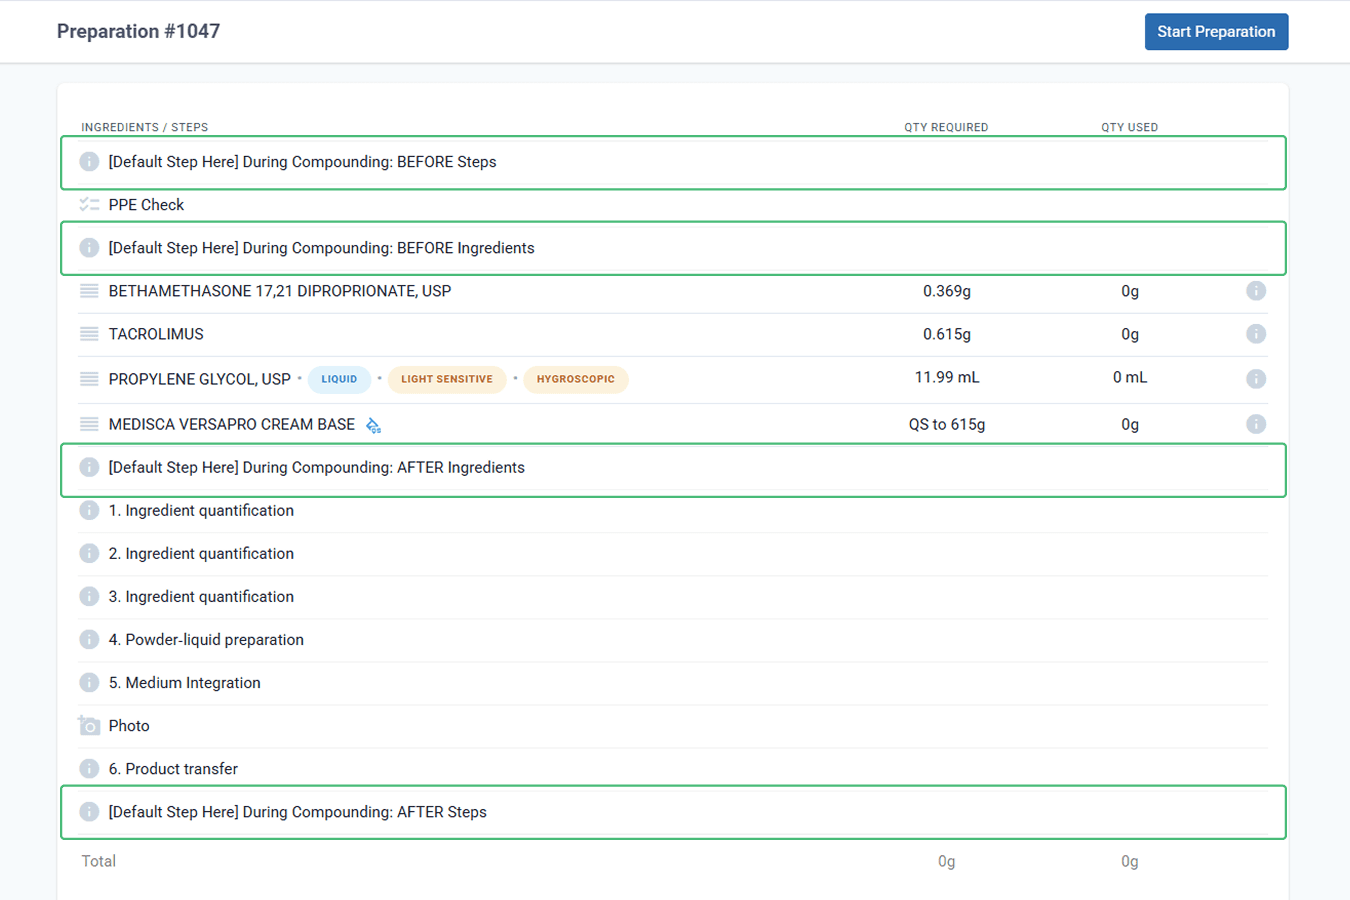Click drag handle icon for Propylene Glycol row
This screenshot has height=900, width=1350.
pos(89,379)
